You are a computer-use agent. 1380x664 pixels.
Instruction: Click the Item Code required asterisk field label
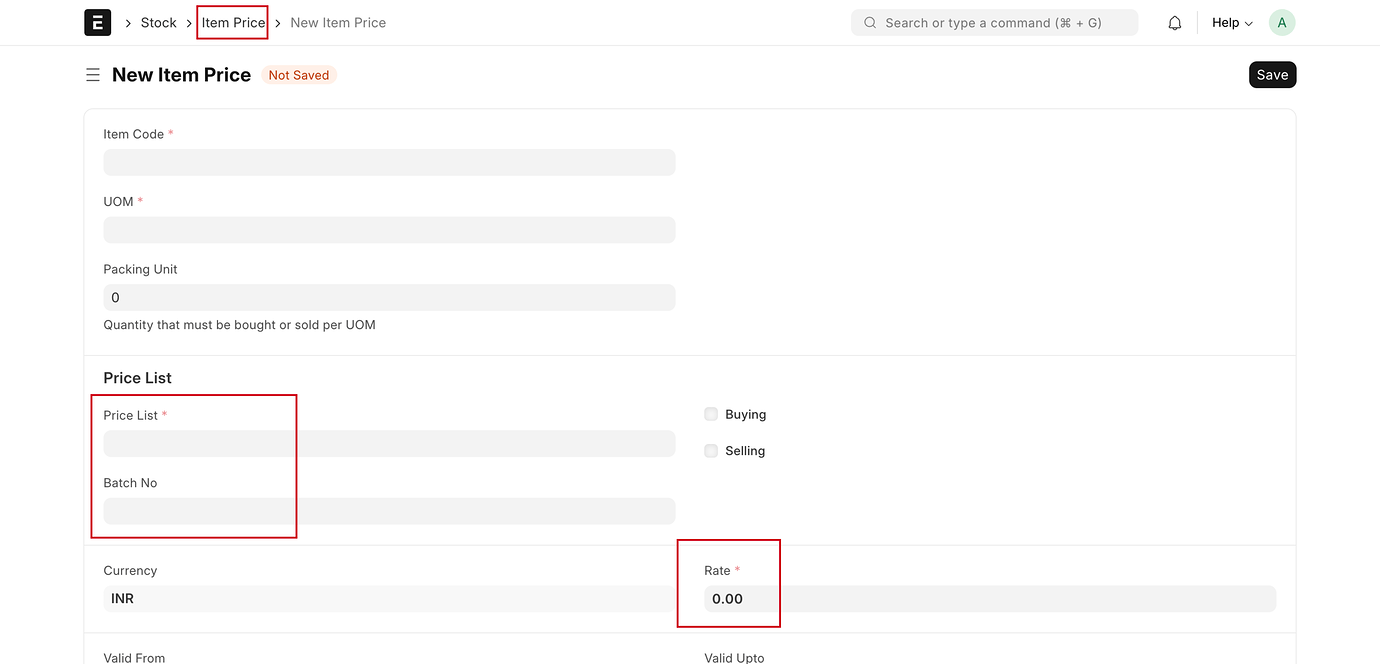pos(139,133)
